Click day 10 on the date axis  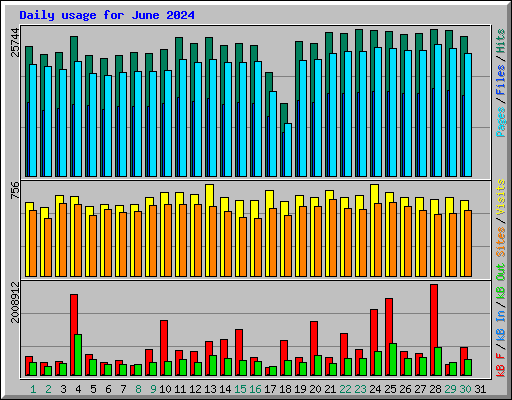coord(165,389)
